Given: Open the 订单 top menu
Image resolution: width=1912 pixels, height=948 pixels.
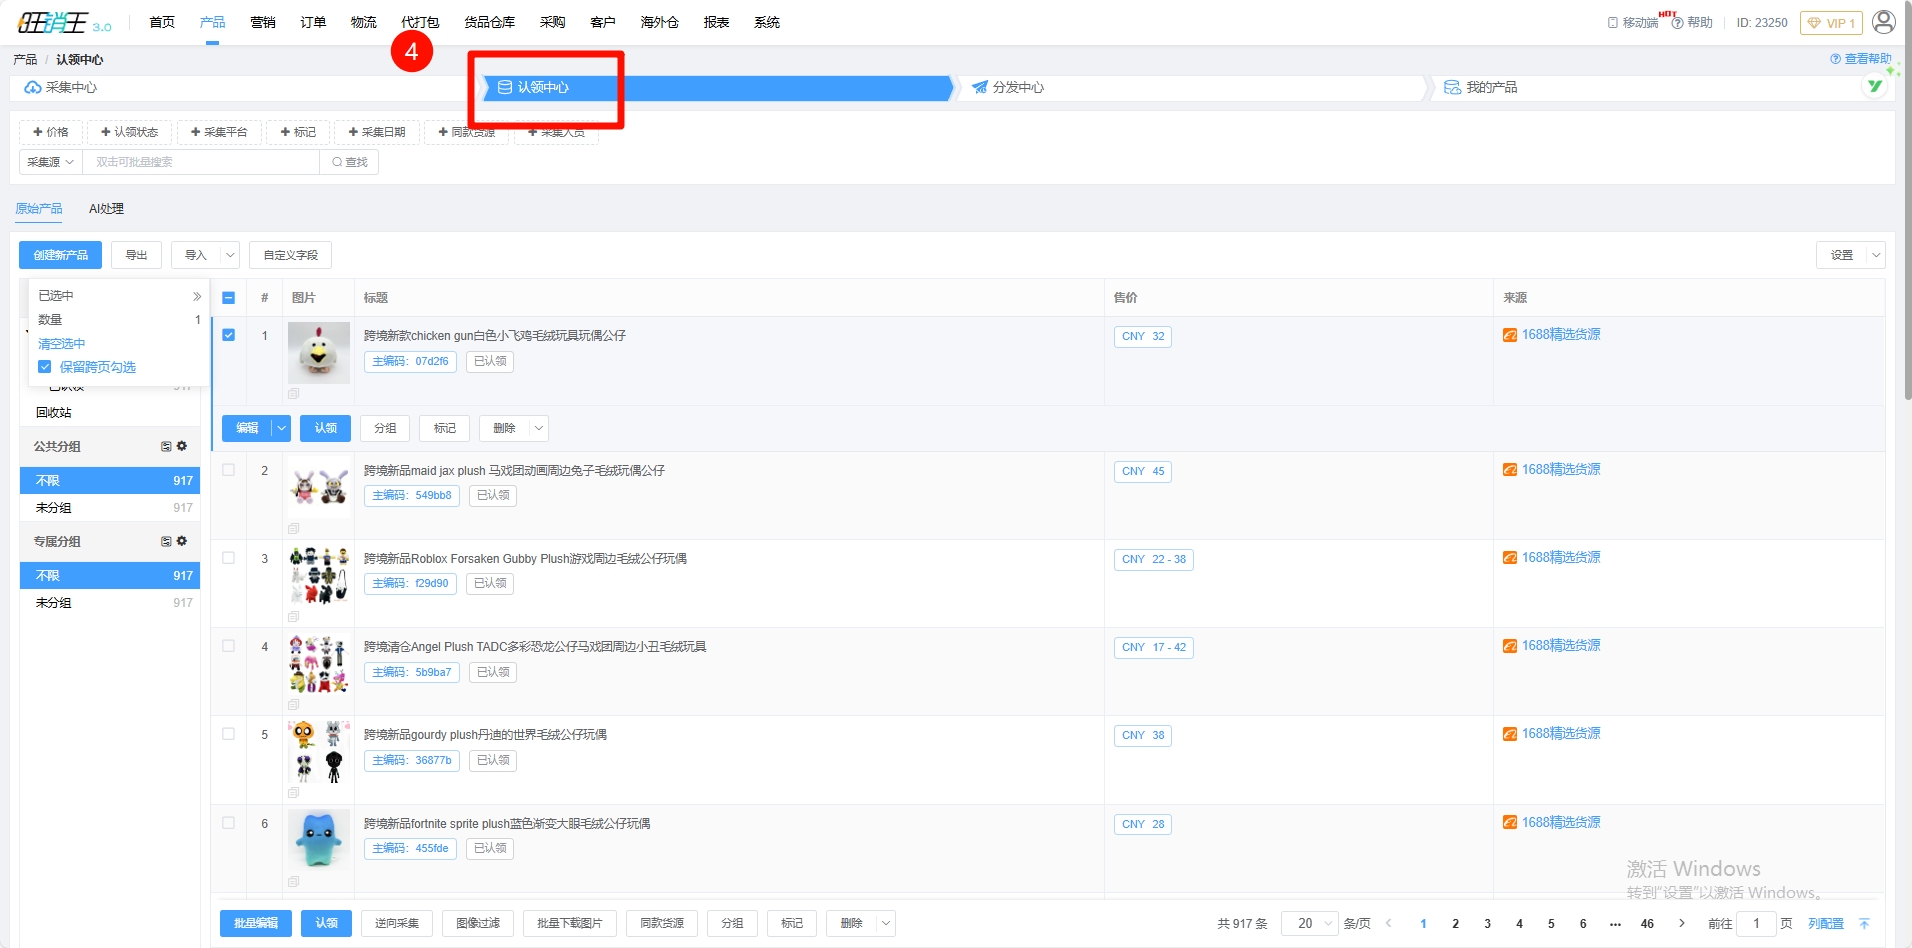Looking at the screenshot, I should pos(313,22).
